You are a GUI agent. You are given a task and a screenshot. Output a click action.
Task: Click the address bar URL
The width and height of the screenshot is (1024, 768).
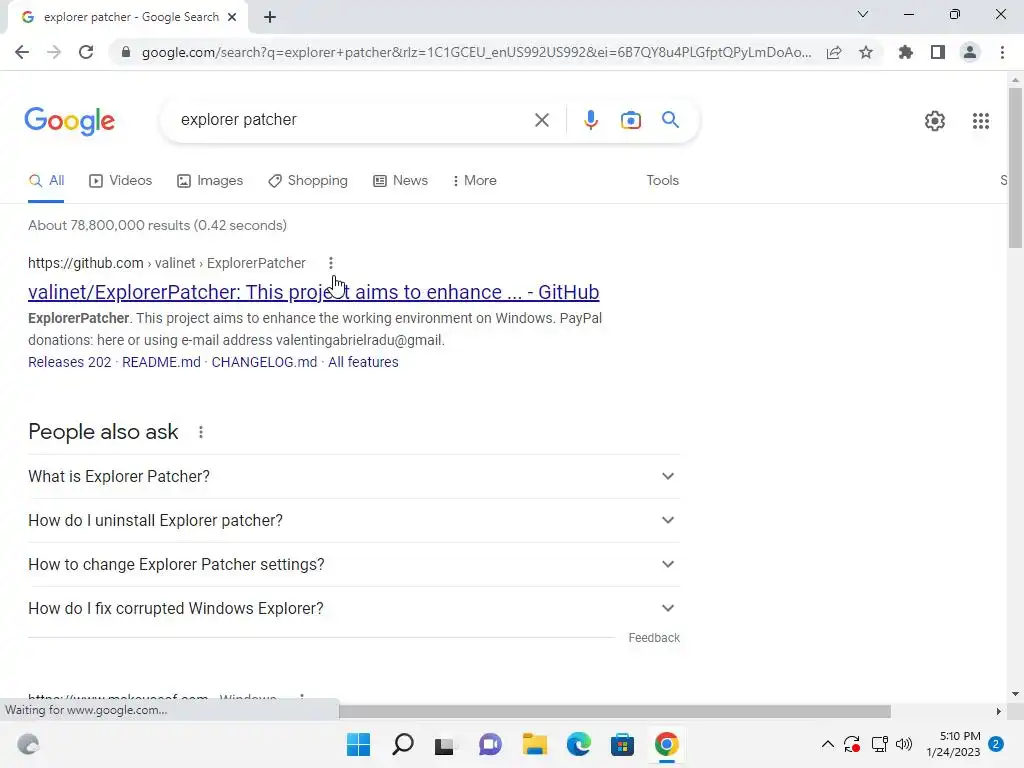click(476, 52)
